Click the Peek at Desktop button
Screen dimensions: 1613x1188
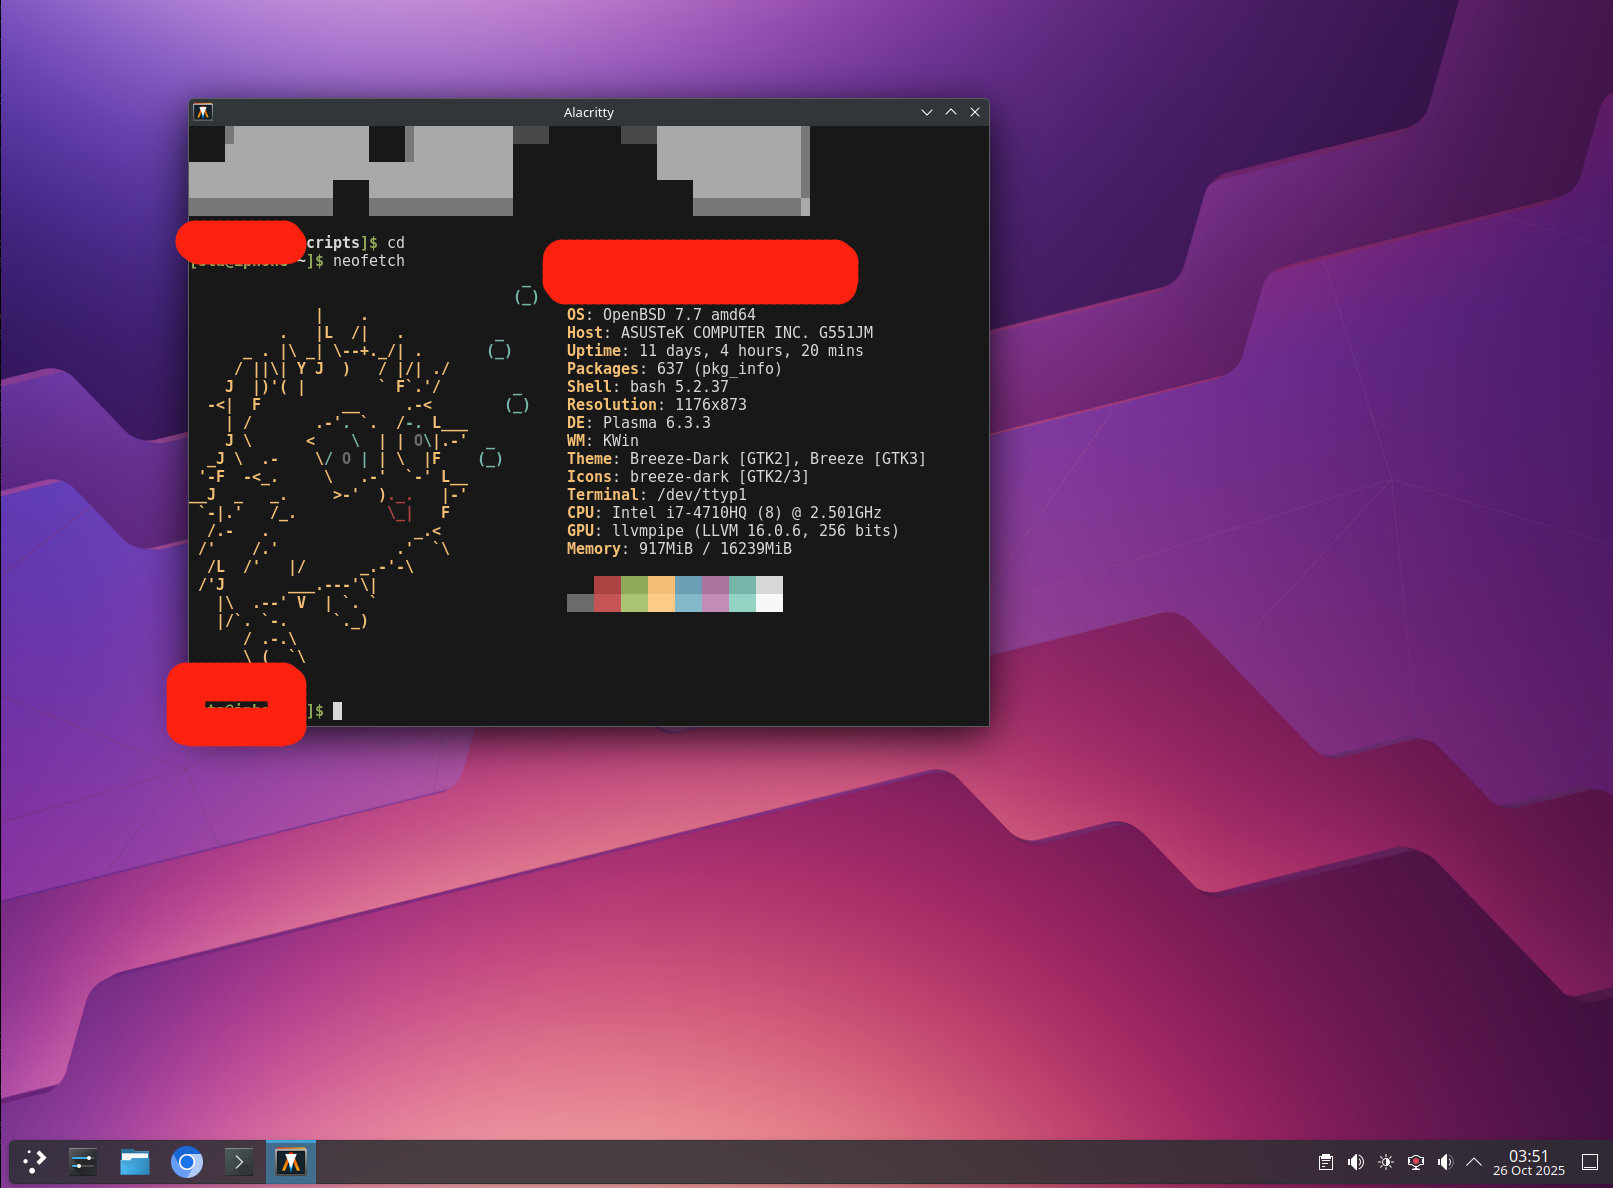pos(1590,1162)
